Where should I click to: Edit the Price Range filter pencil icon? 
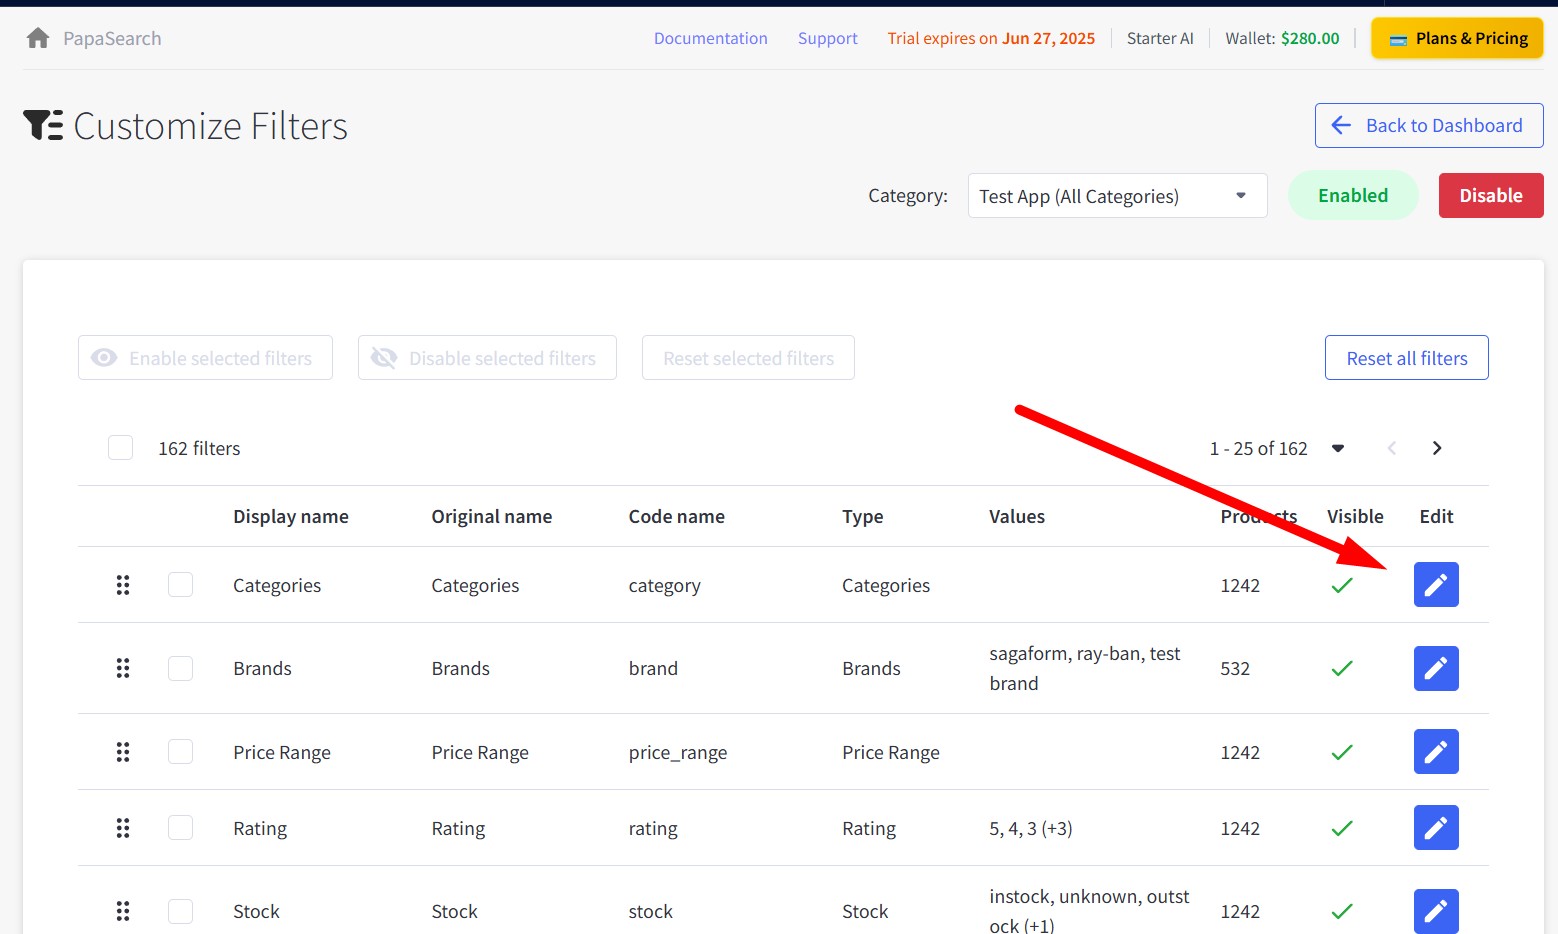coord(1436,752)
